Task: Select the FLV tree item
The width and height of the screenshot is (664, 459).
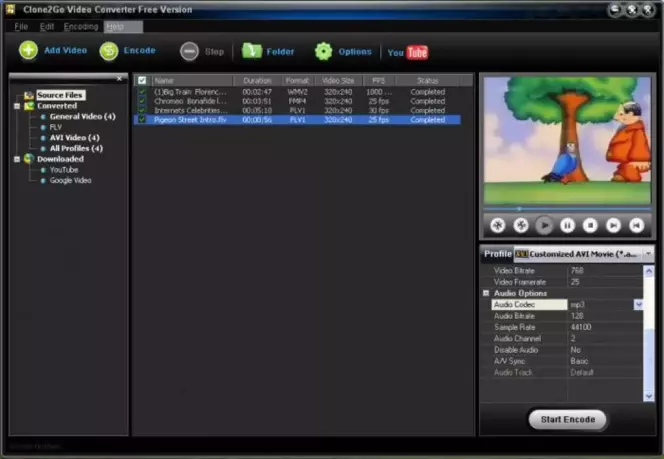Action: [x=55, y=127]
